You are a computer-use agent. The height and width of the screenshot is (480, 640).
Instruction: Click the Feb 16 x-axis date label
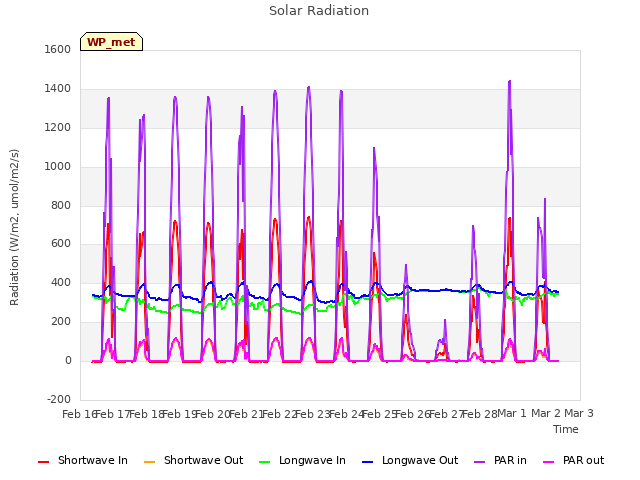pyautogui.click(x=79, y=414)
